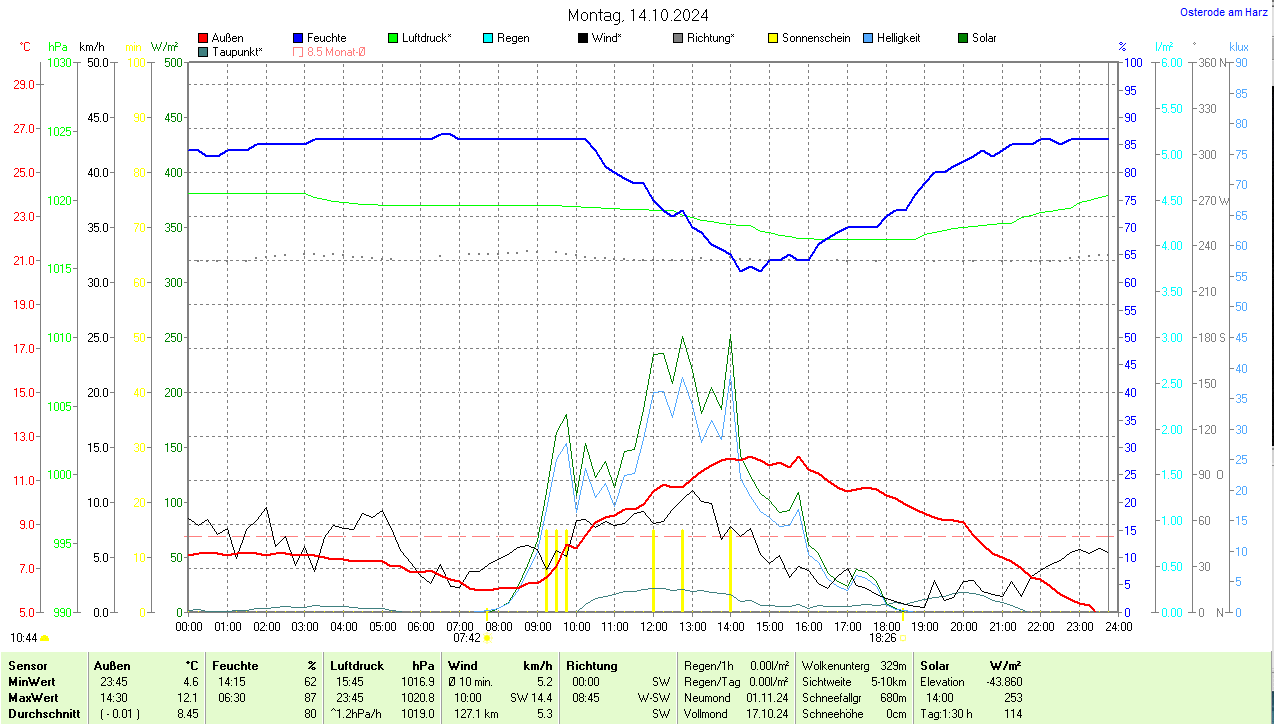1274x724 pixels.
Task: Toggle the 8.5 Monat-Ø average box
Action: (297, 51)
